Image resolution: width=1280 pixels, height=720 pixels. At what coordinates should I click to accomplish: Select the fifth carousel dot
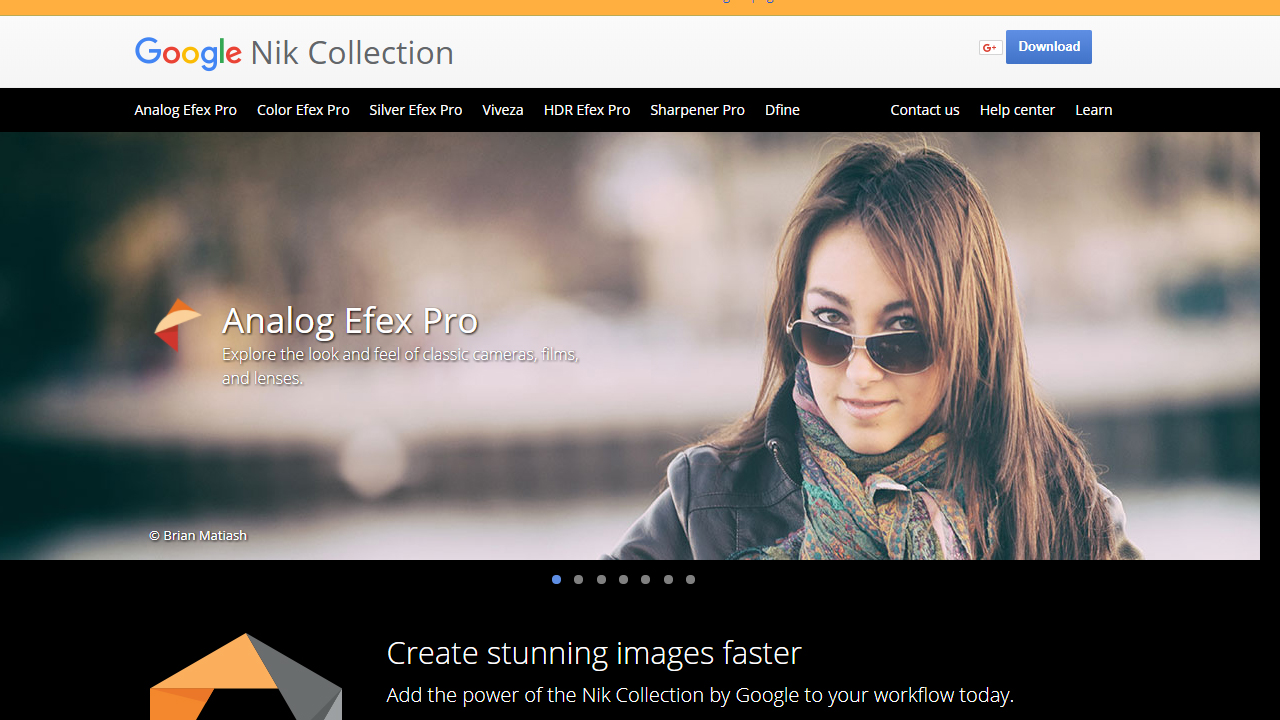pyautogui.click(x=646, y=580)
